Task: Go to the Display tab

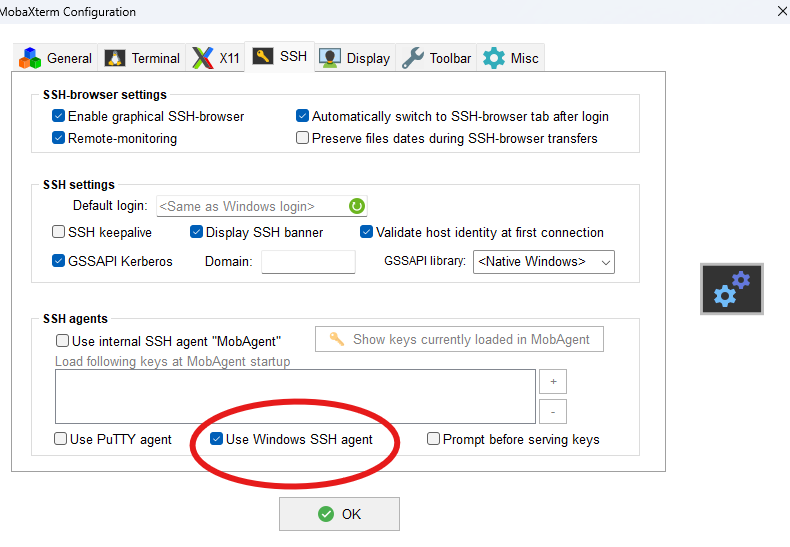Action: tap(355, 58)
